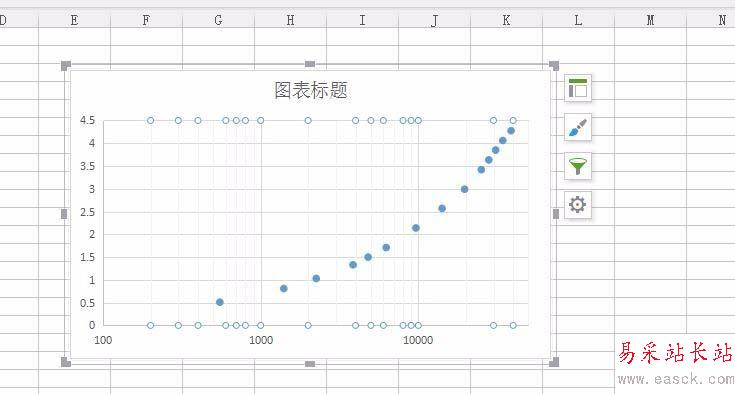Image resolution: width=735 pixels, height=394 pixels.
Task: Click the left-middle chart resize handle
Action: (x=64, y=214)
